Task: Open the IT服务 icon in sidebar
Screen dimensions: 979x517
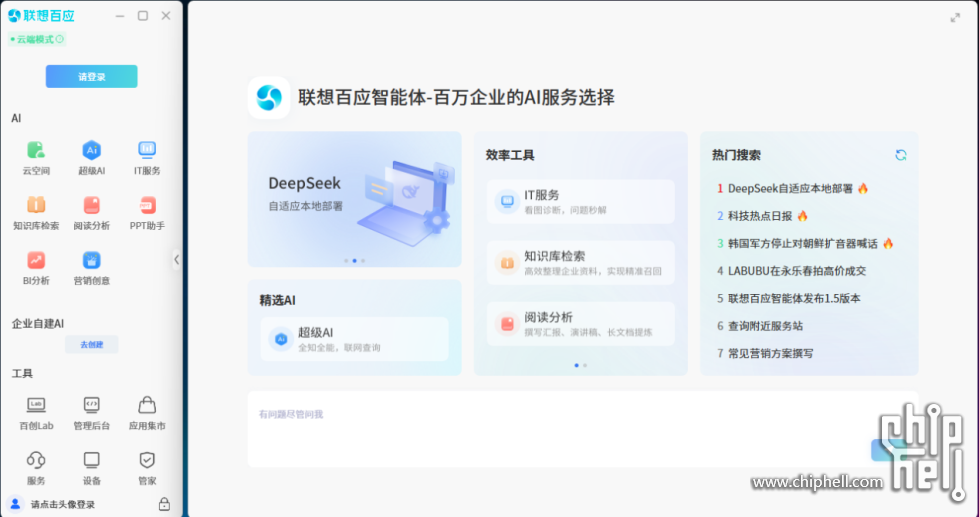Action: pos(147,150)
